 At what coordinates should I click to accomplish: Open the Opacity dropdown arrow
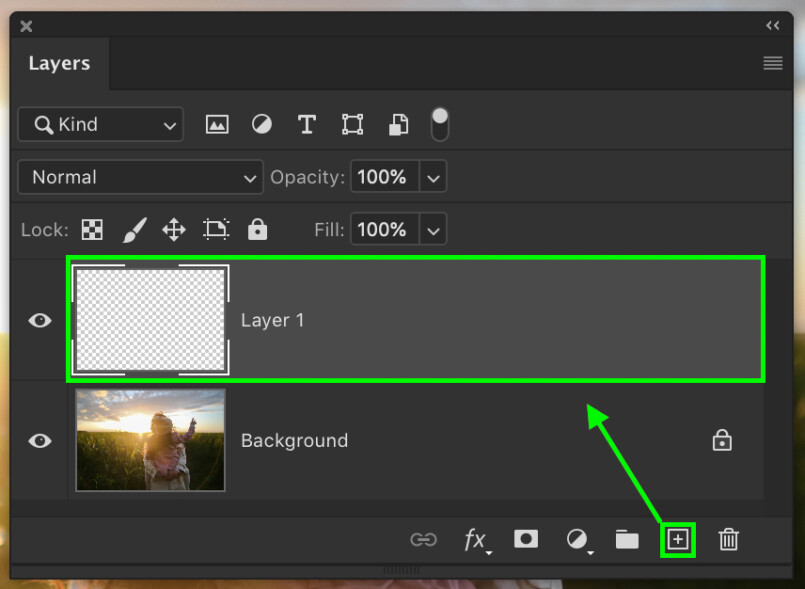click(433, 177)
